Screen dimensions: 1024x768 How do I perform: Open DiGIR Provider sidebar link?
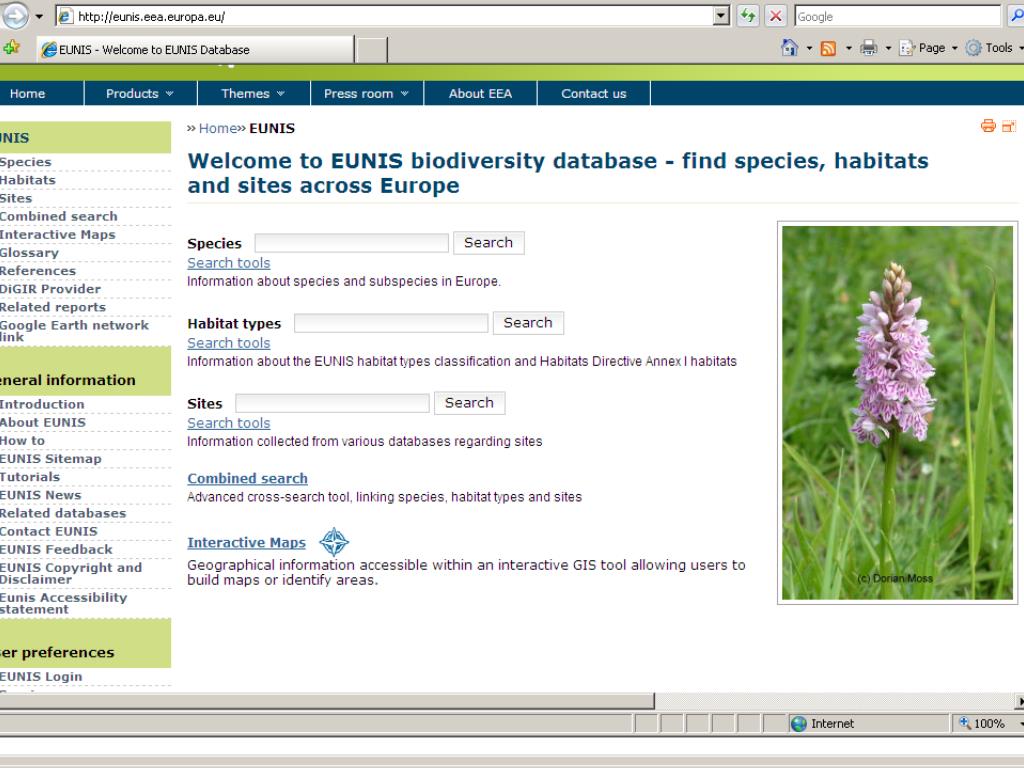50,289
